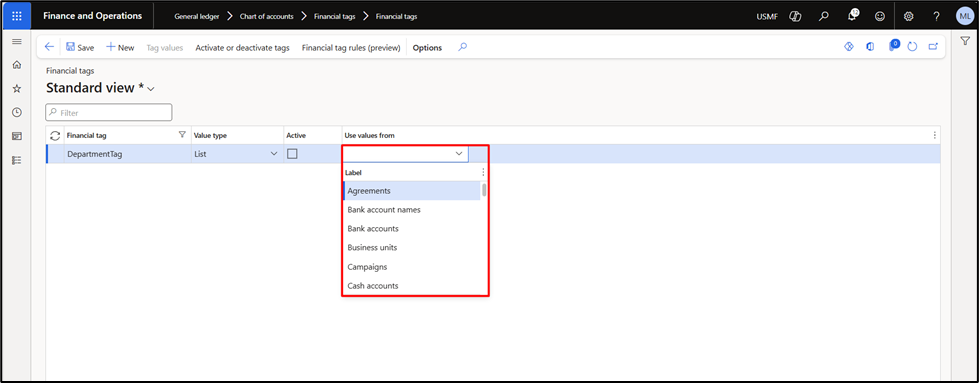This screenshot has width=979, height=383.
Task: Open Recent clock icon in sidebar
Action: [17, 112]
